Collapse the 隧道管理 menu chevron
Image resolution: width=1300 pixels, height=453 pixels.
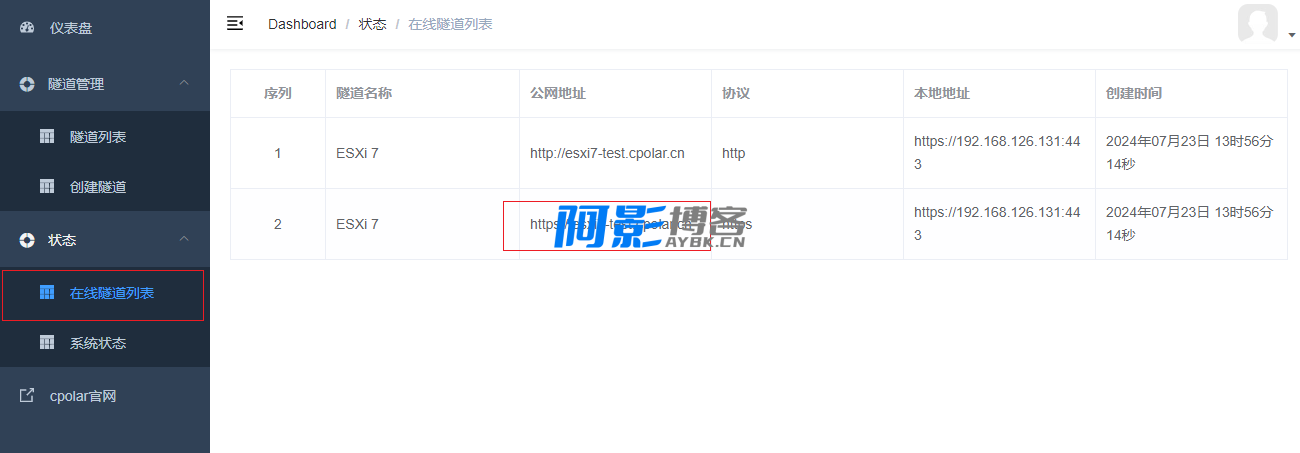[184, 83]
